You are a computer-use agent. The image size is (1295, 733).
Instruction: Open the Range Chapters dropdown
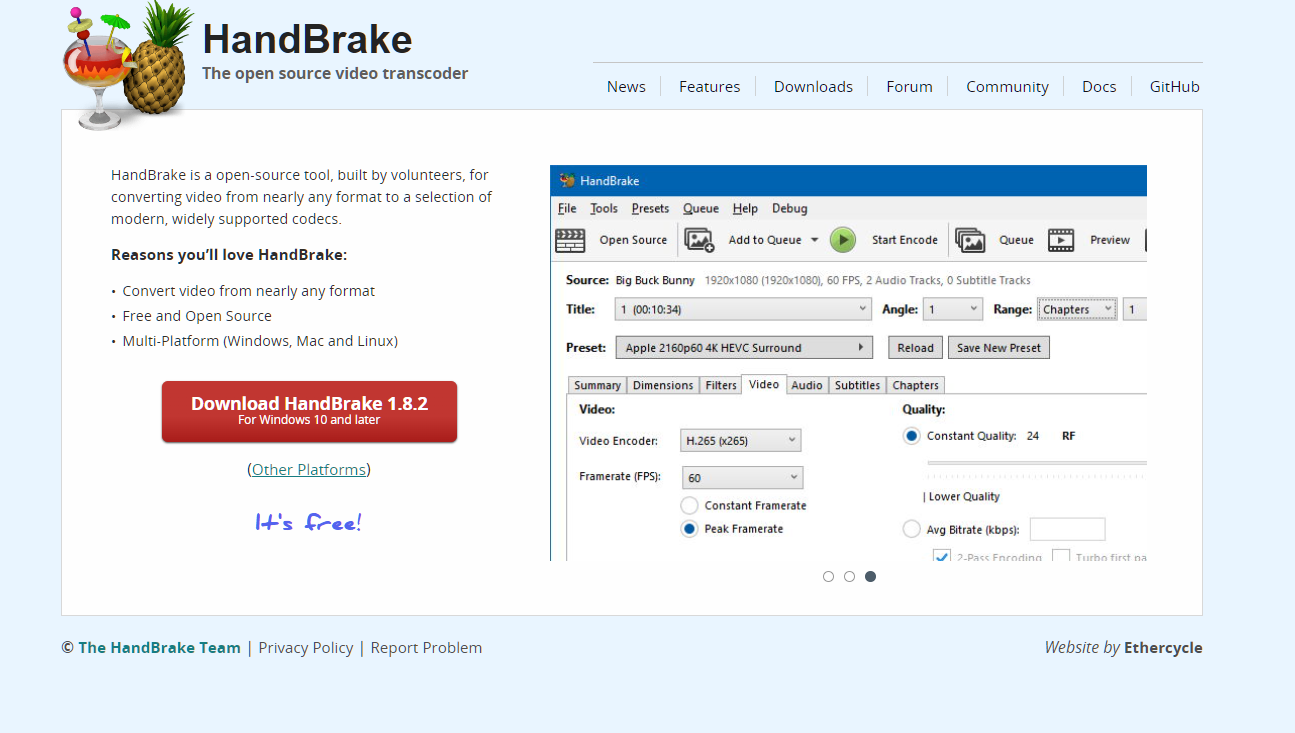tap(1077, 310)
